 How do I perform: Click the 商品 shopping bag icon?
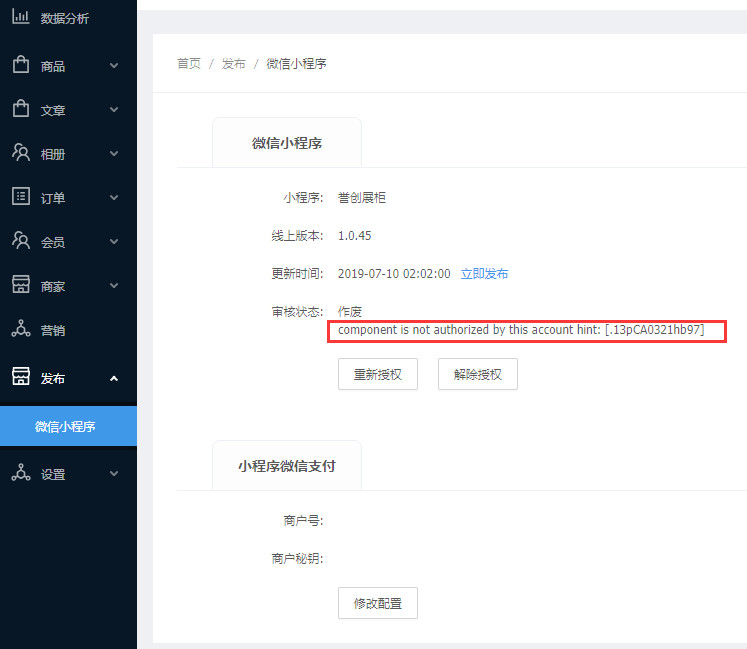20,64
